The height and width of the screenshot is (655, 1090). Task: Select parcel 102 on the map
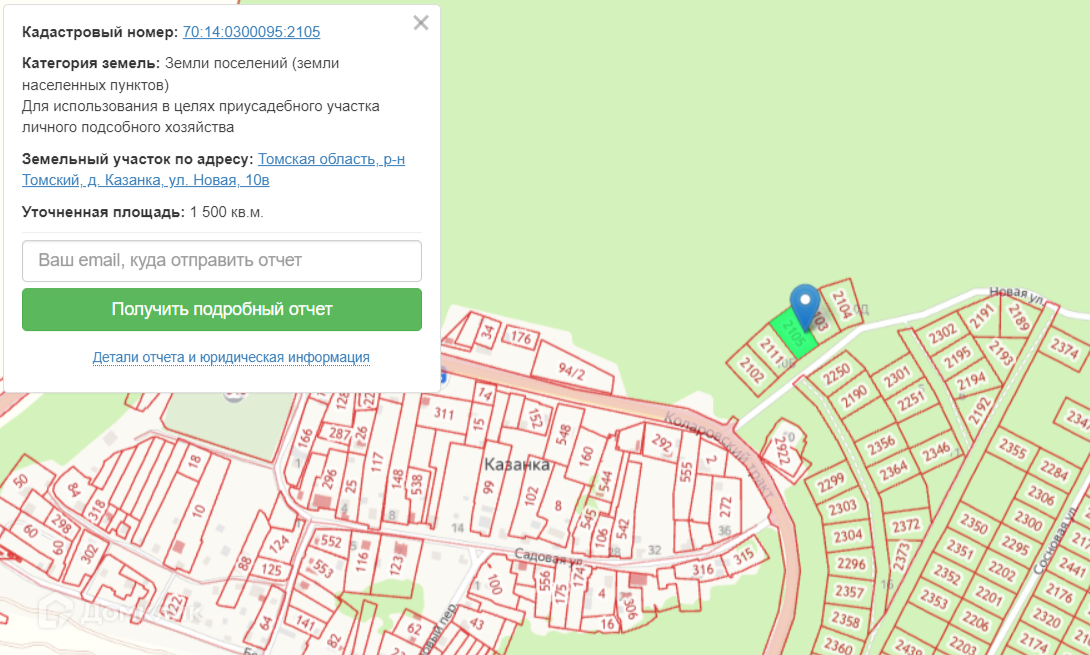531,496
